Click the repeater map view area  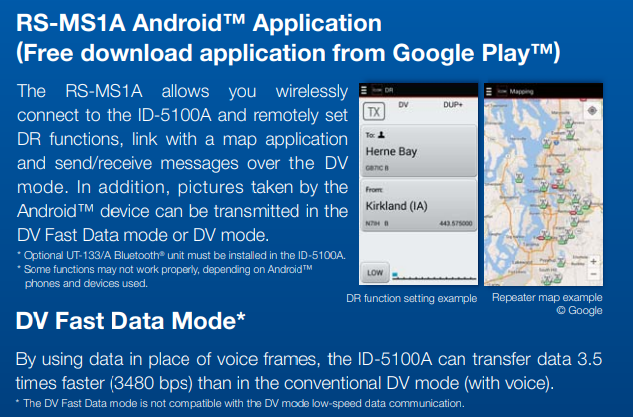pyautogui.click(x=540, y=190)
